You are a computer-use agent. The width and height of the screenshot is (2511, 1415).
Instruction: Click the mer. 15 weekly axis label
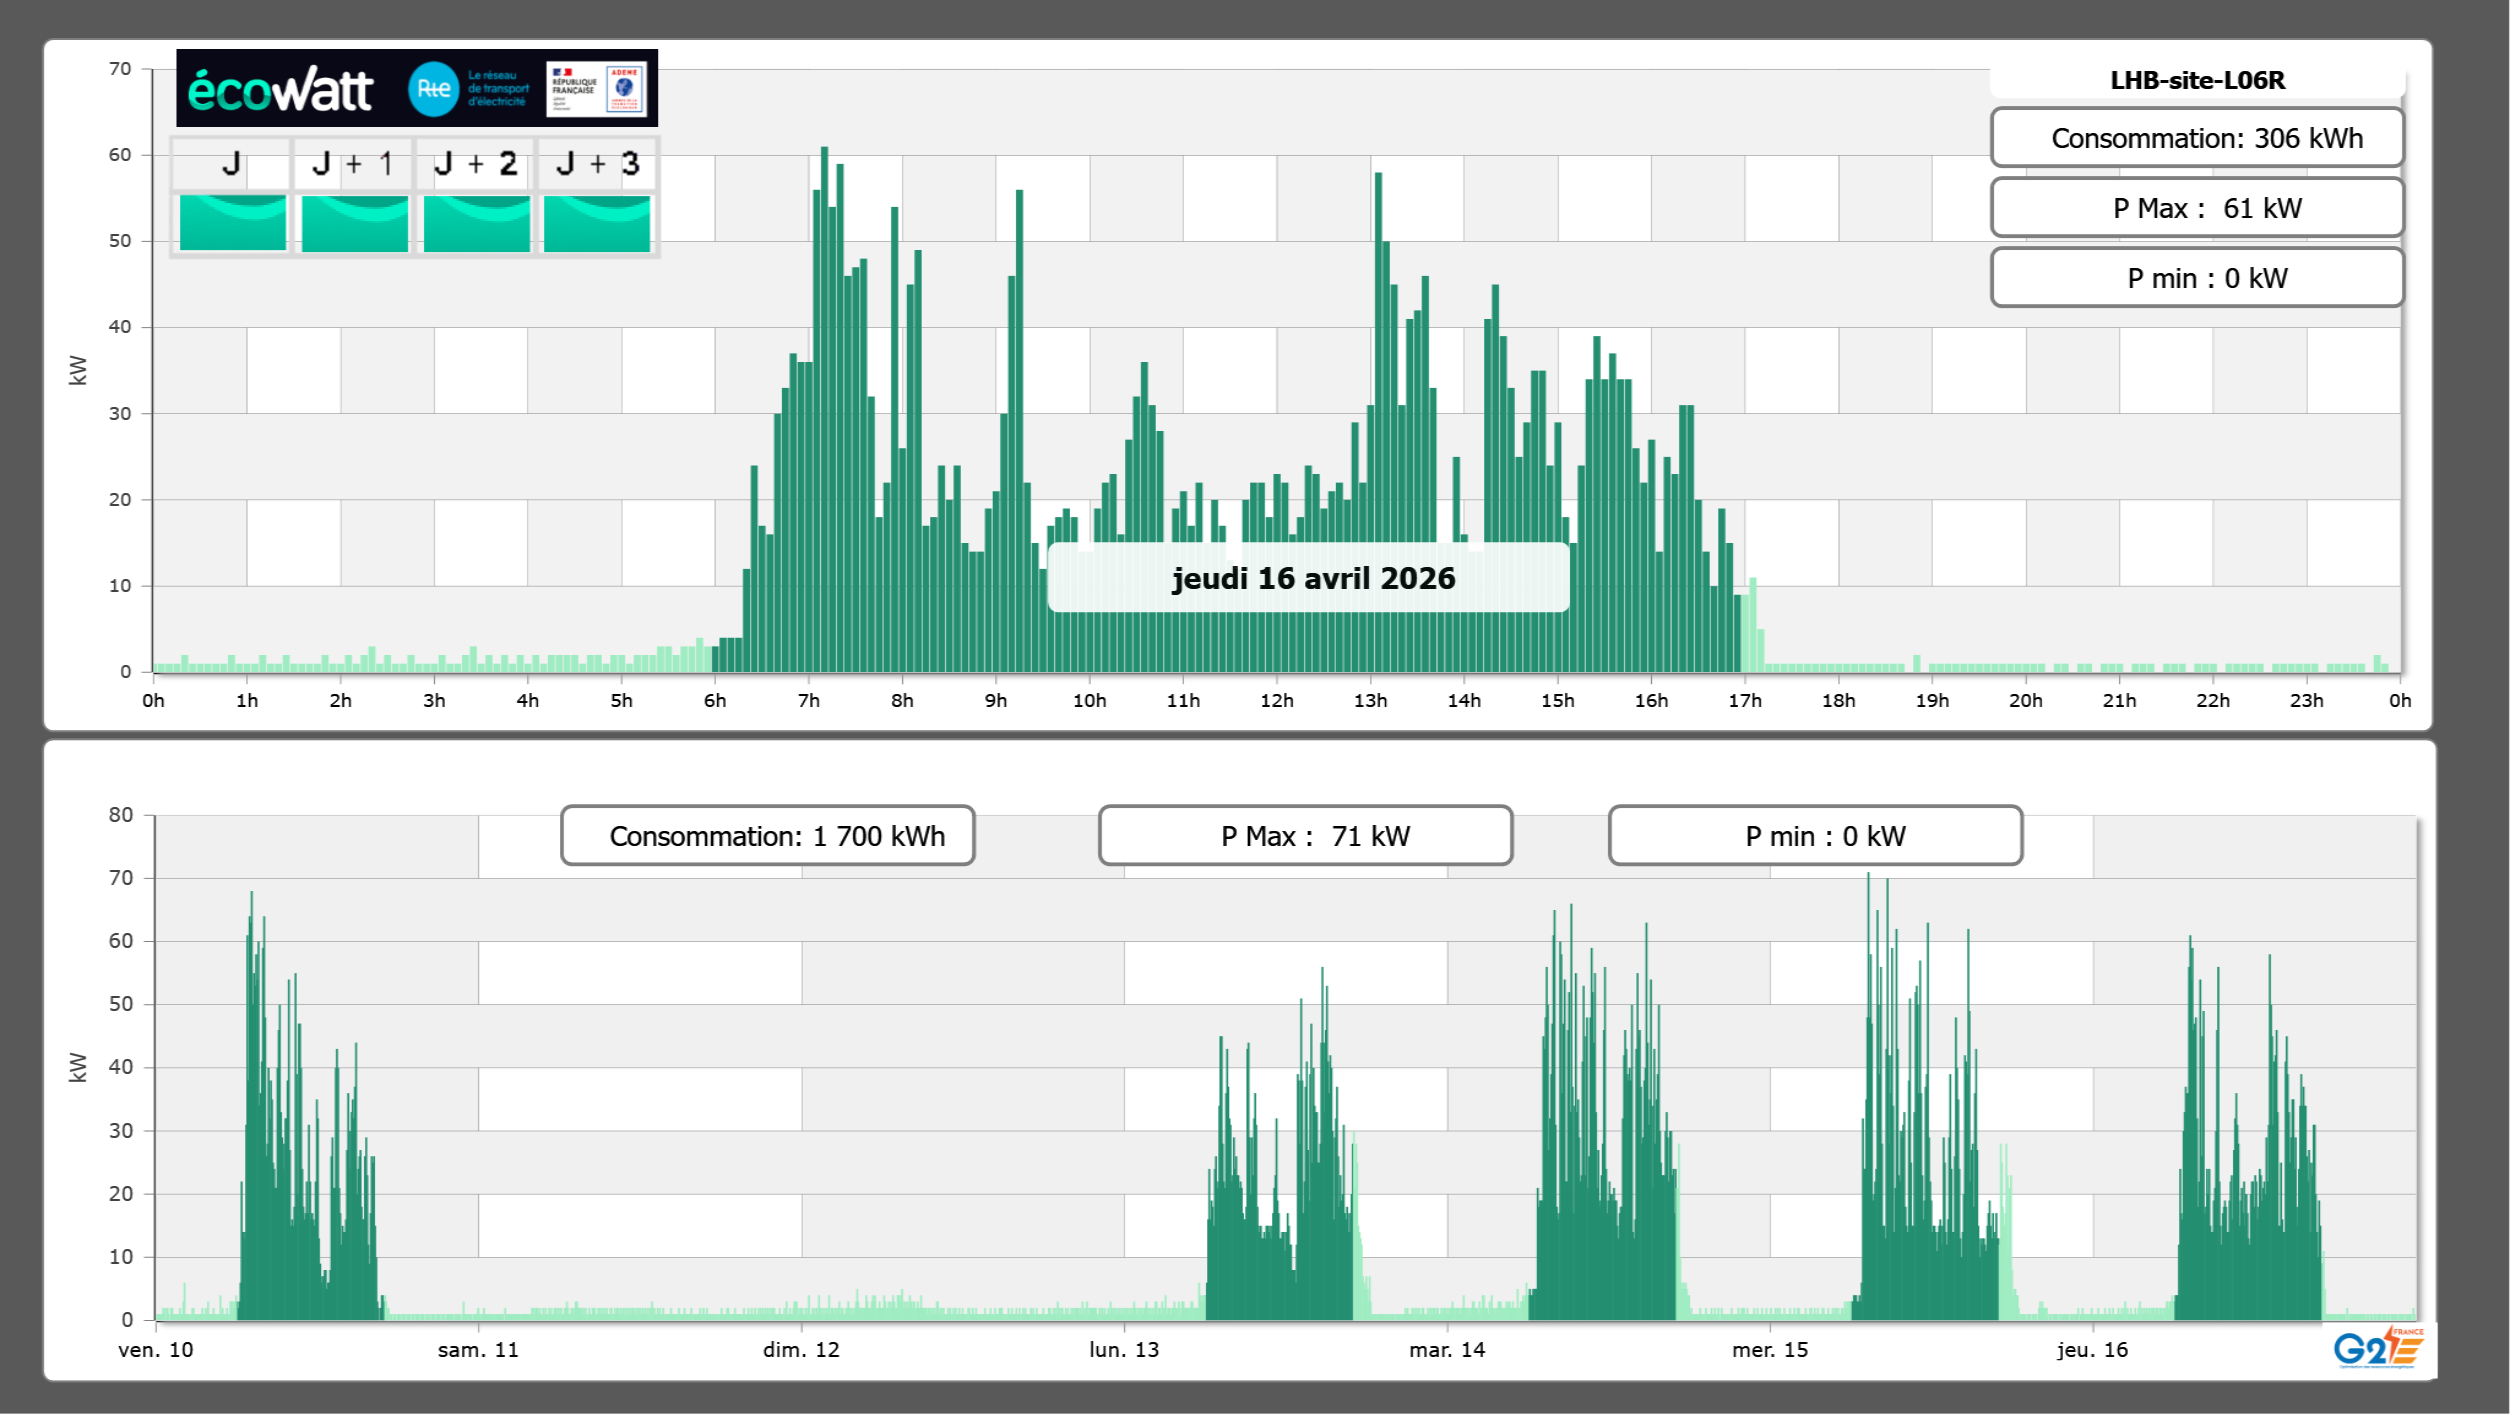coord(1769,1350)
